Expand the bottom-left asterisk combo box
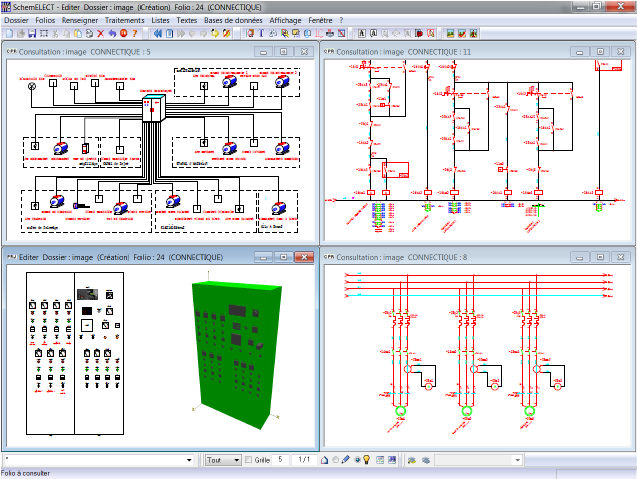Screen dimensions: 638x479 coord(189,460)
